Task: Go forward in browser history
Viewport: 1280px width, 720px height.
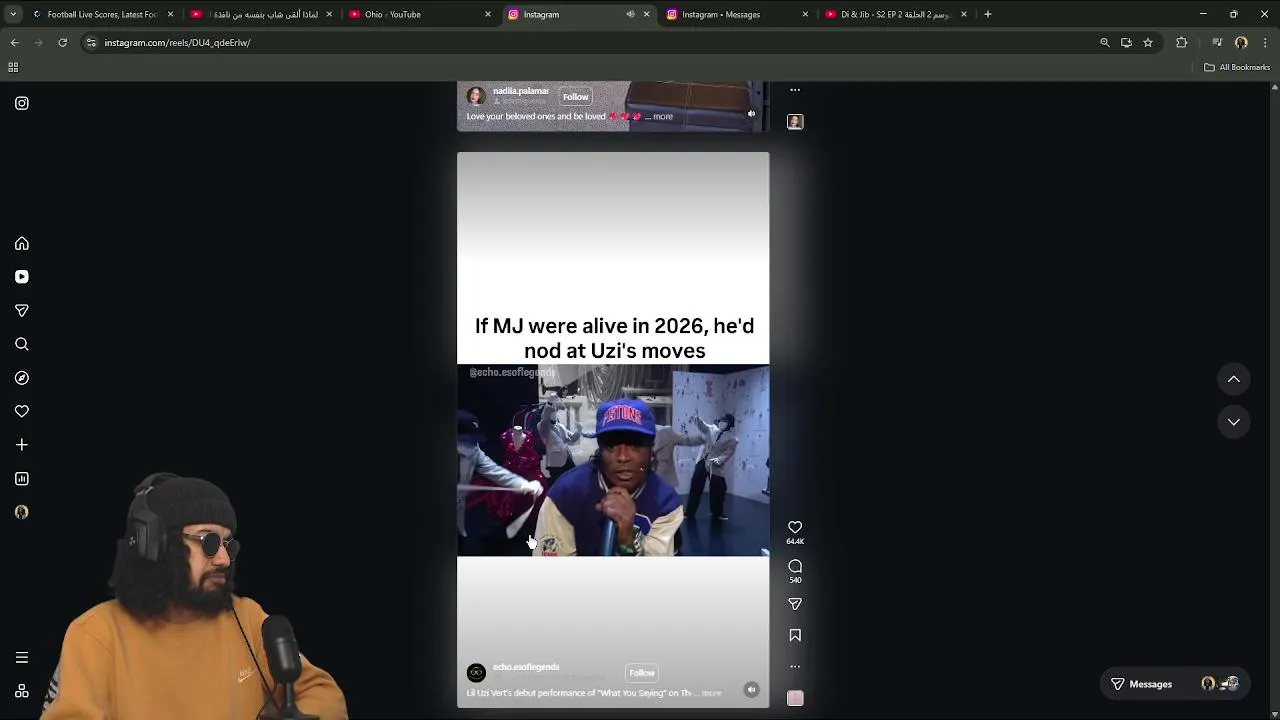Action: tap(38, 42)
